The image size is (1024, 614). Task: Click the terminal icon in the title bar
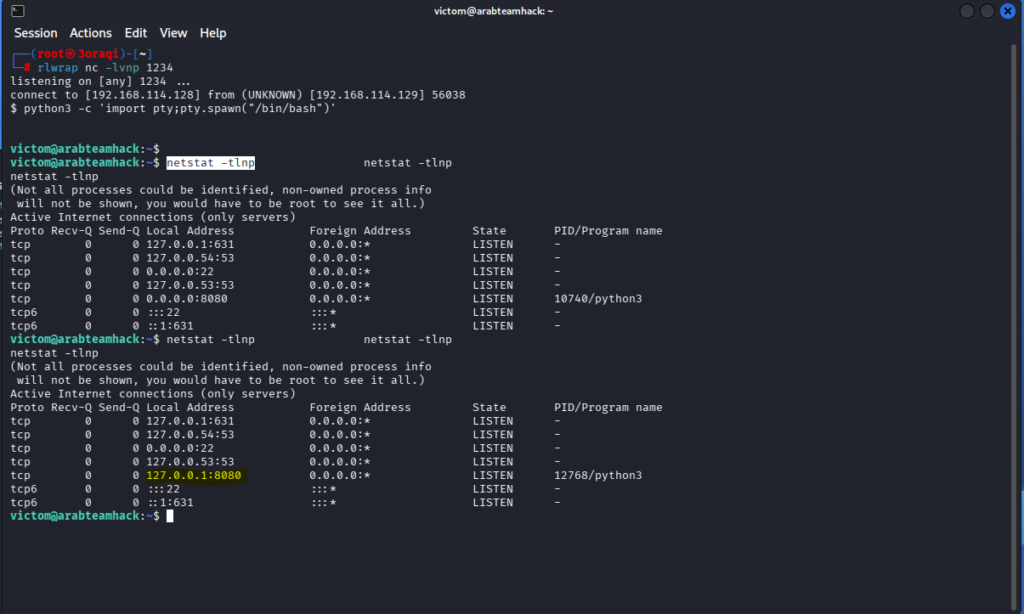tap(17, 11)
